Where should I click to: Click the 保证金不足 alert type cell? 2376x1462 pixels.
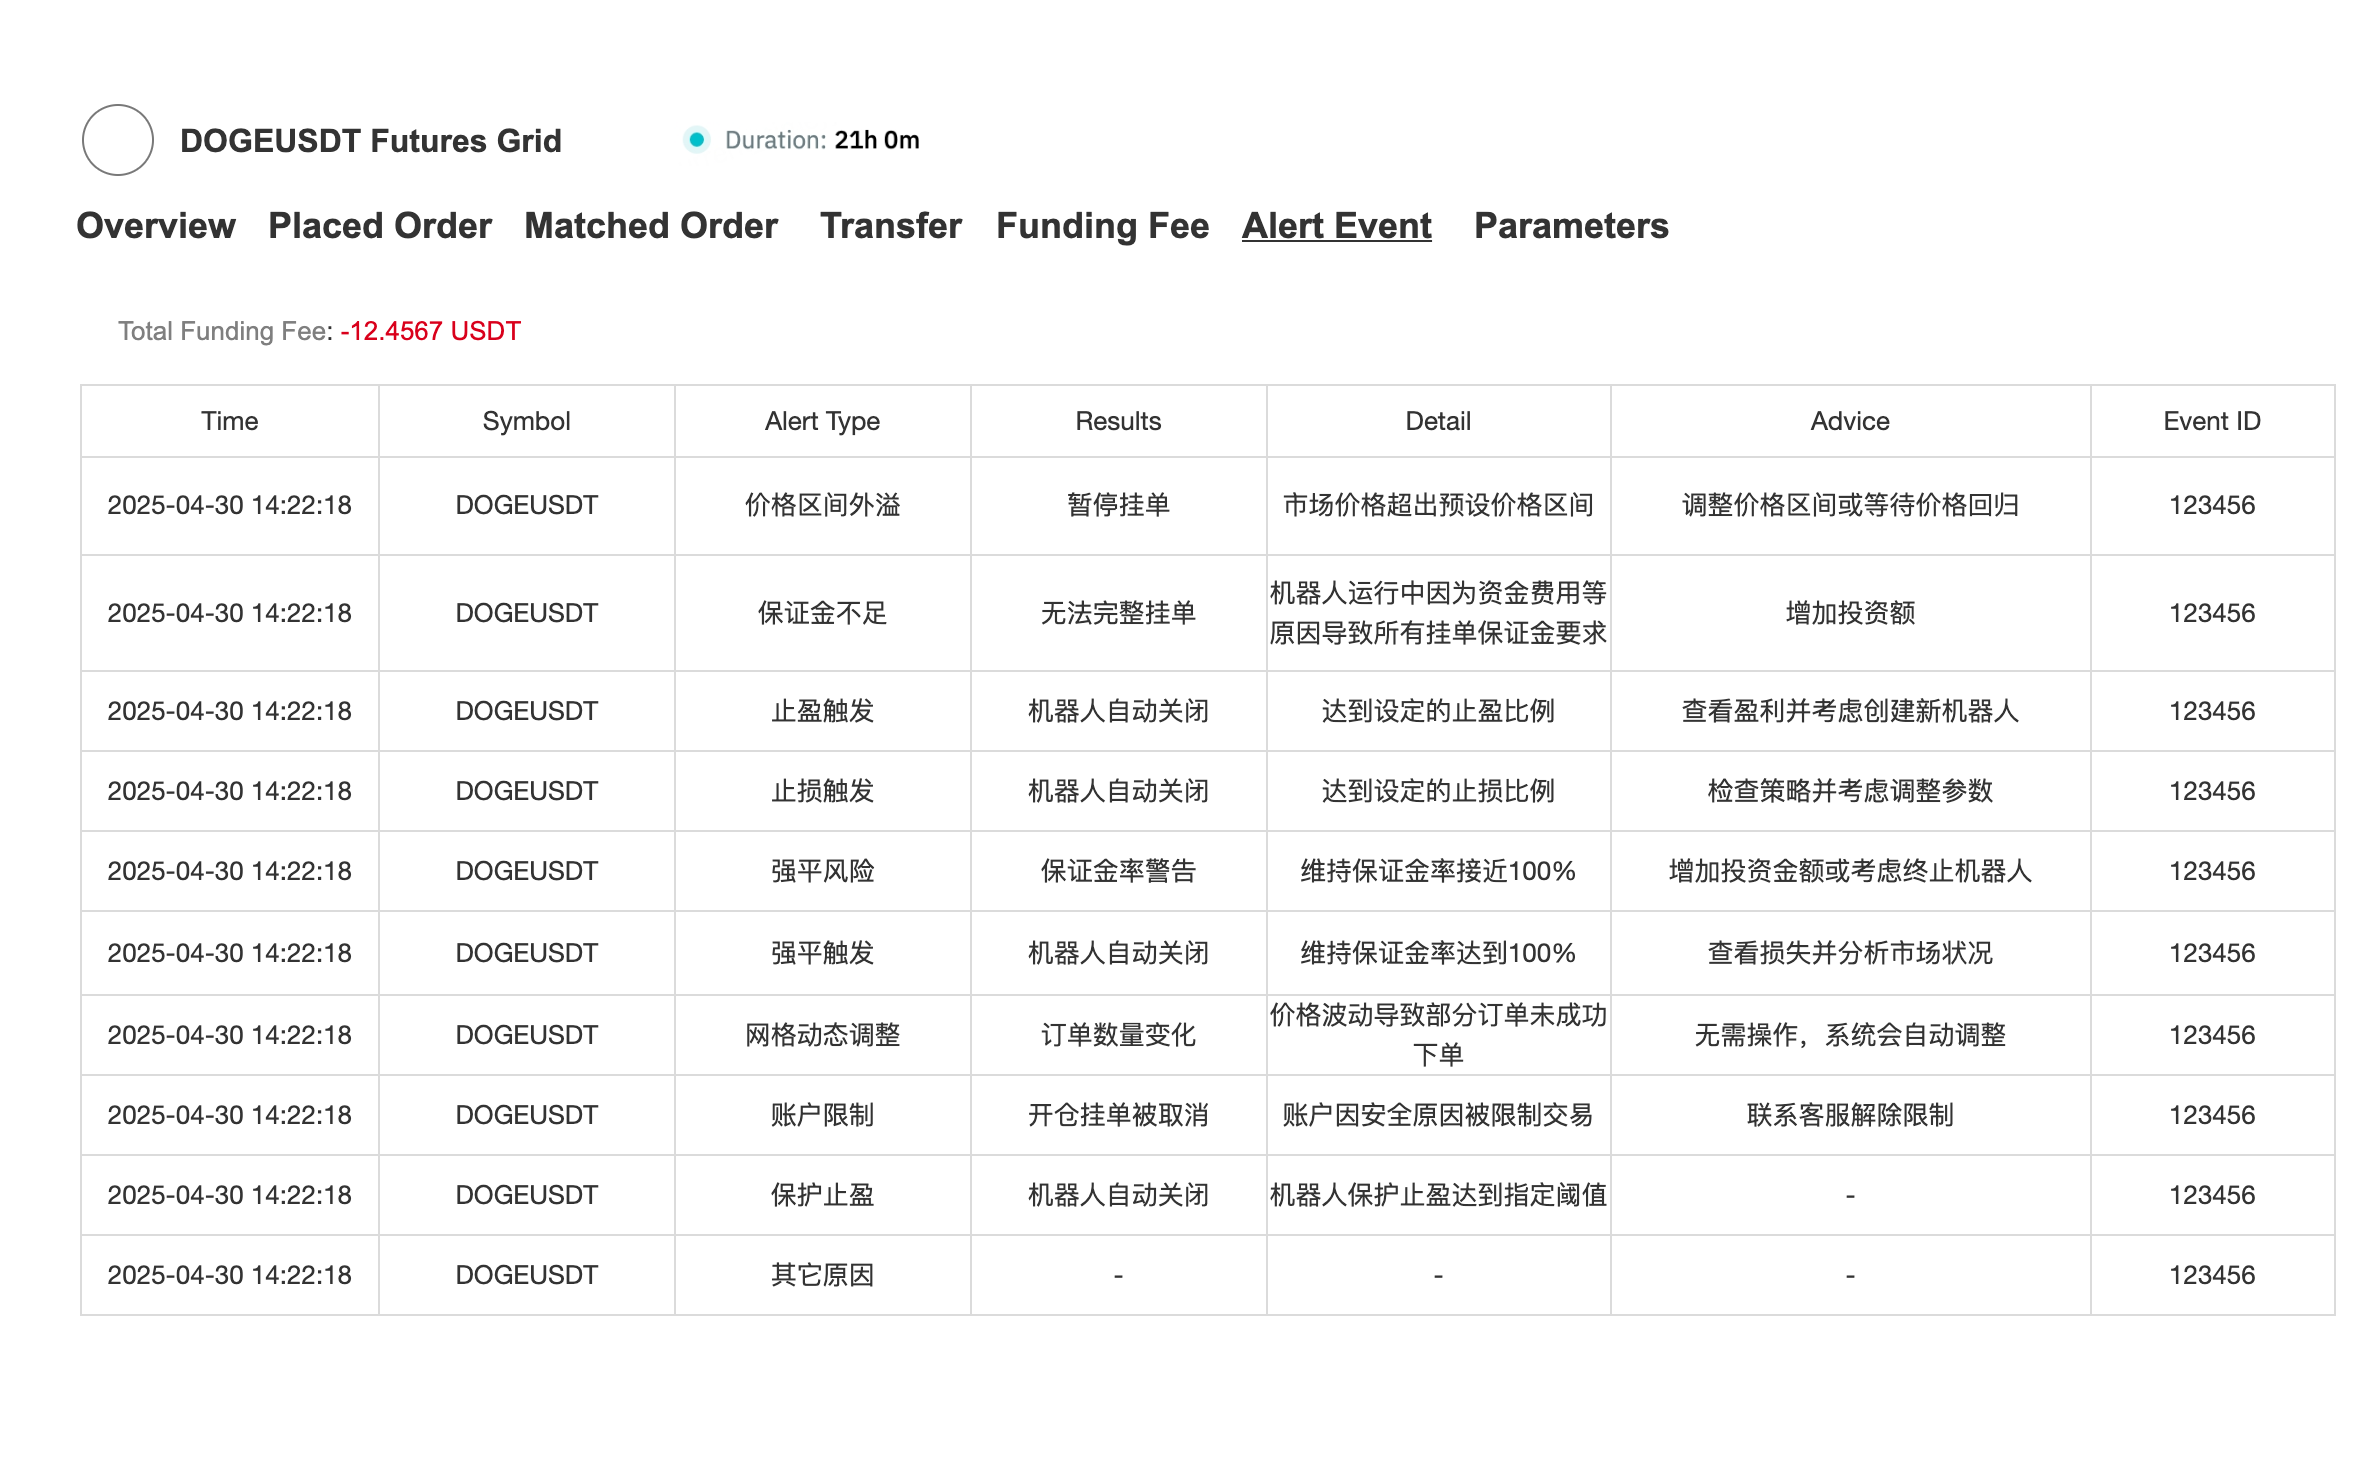(822, 613)
